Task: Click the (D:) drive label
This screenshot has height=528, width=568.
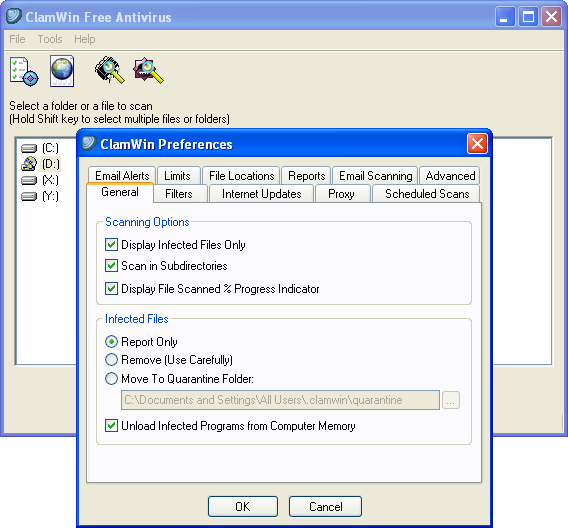Action: 51,164
